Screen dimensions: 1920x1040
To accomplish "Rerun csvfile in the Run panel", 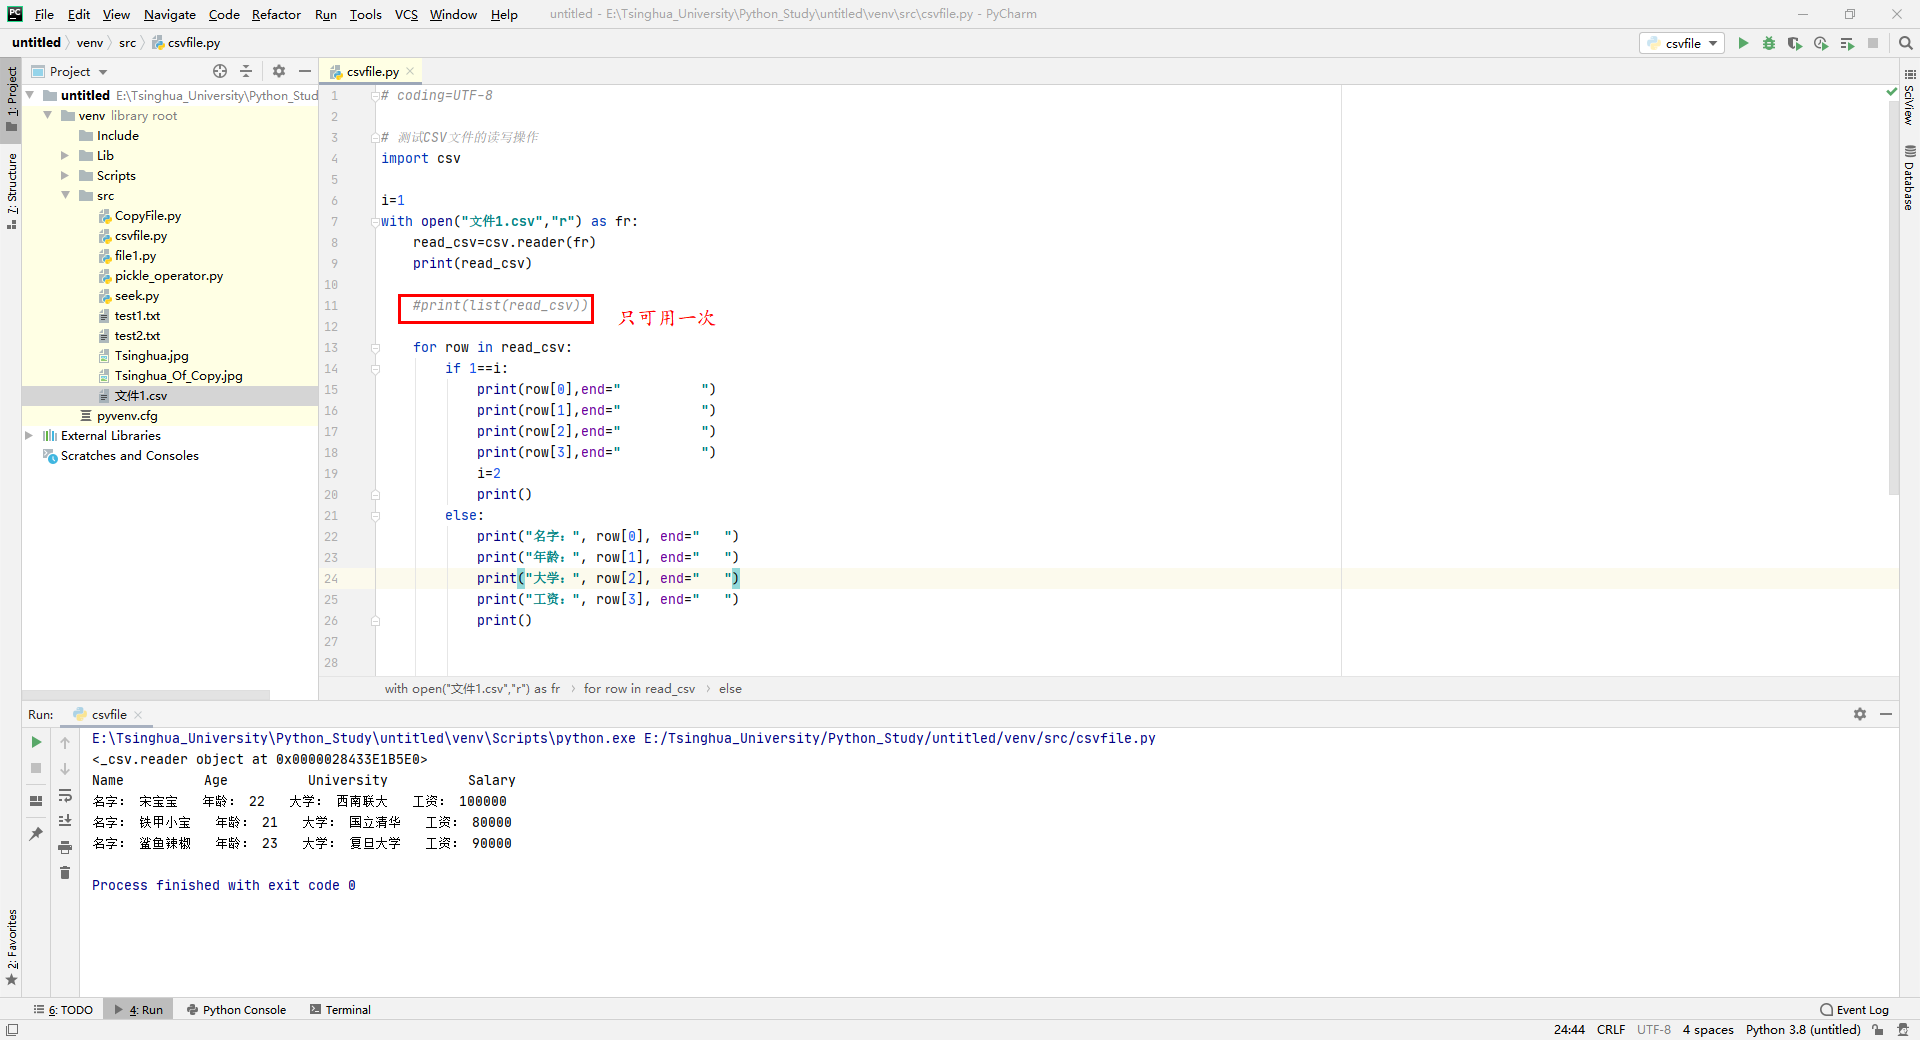I will coord(36,742).
